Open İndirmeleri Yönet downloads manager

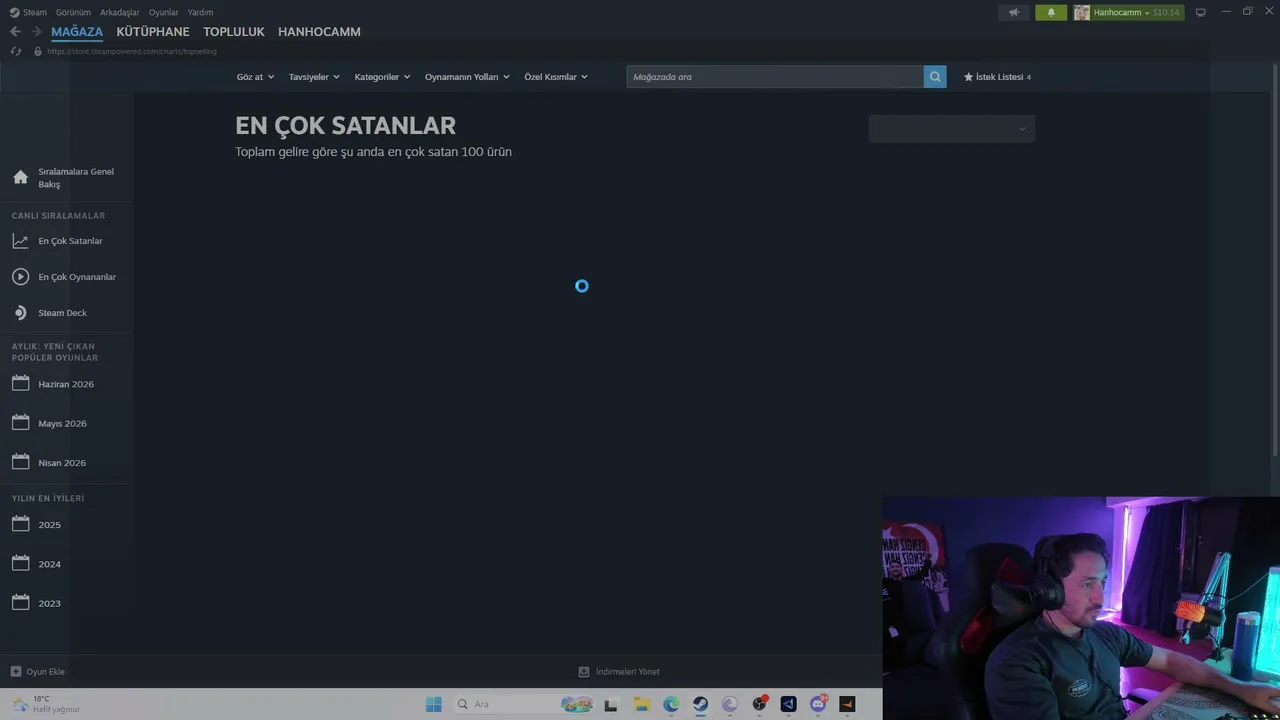coord(628,672)
